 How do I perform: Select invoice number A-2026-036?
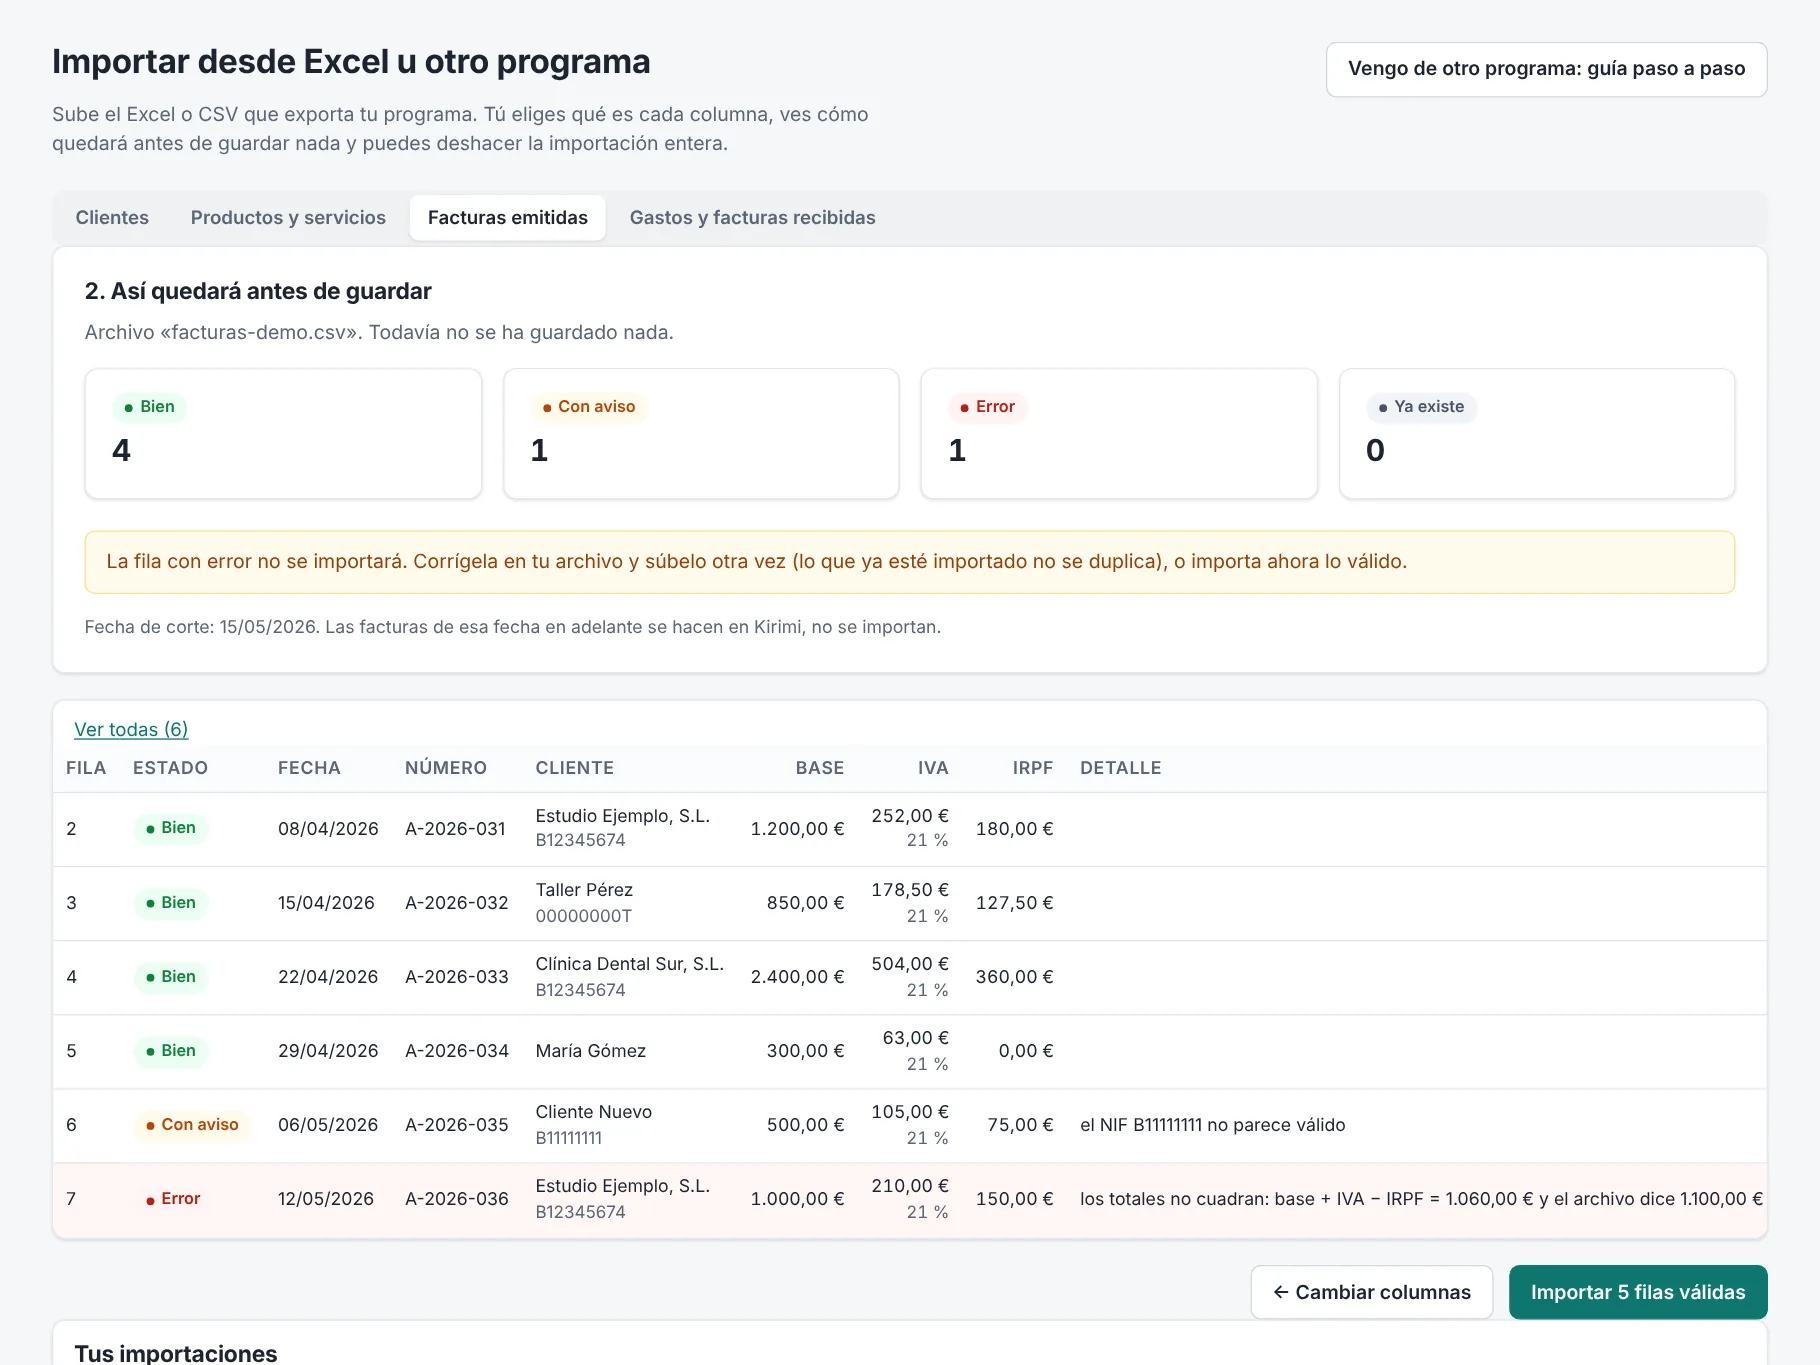[456, 1199]
